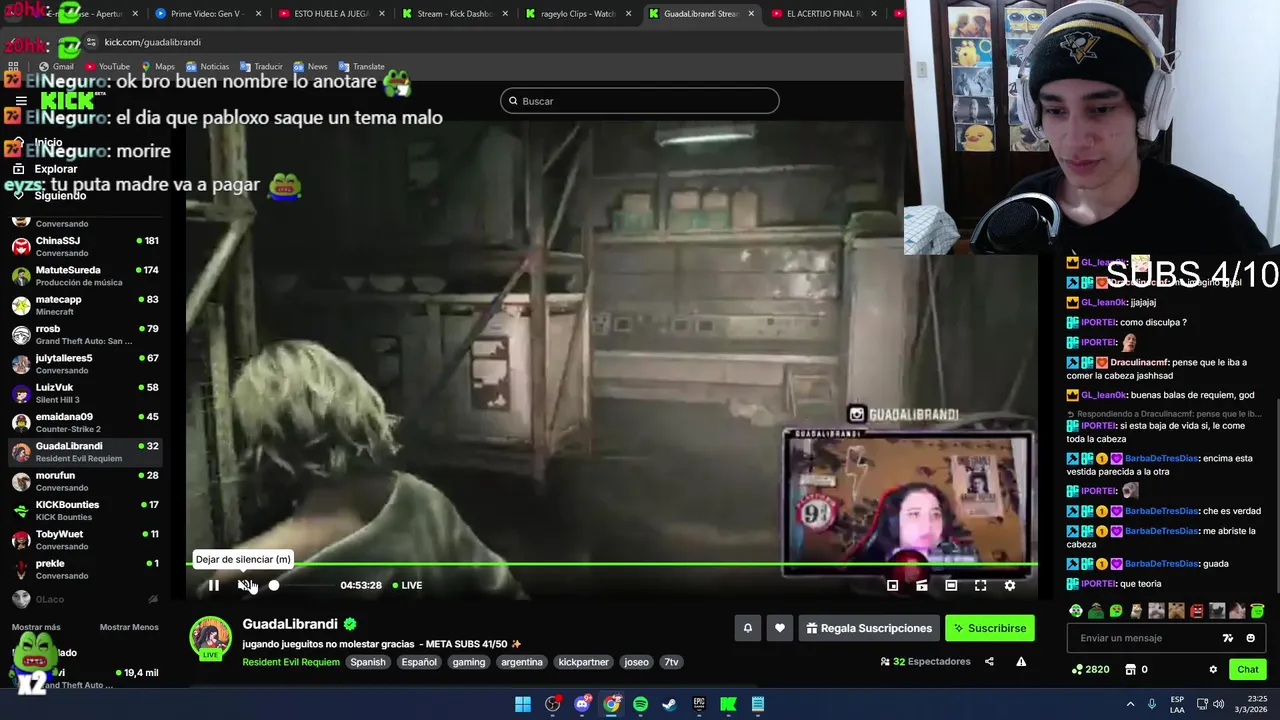Open video player settings gear
Viewport: 1280px width, 720px height.
(x=1010, y=585)
